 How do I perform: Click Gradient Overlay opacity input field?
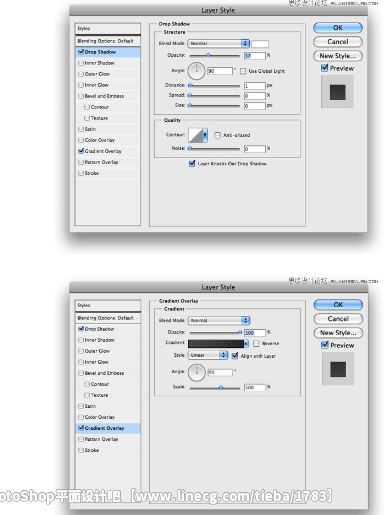coord(255,333)
